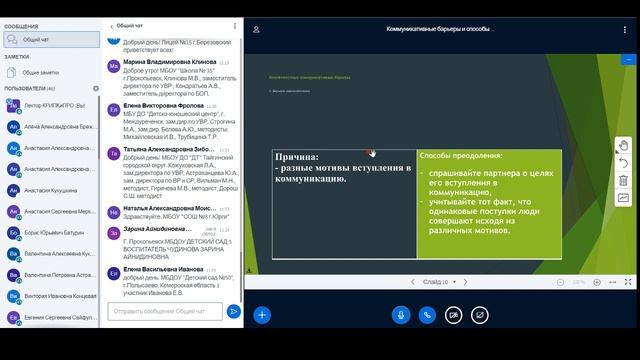Click message author Татьяна Александровна Зибо…
640x360 pixels.
click(x=169, y=149)
